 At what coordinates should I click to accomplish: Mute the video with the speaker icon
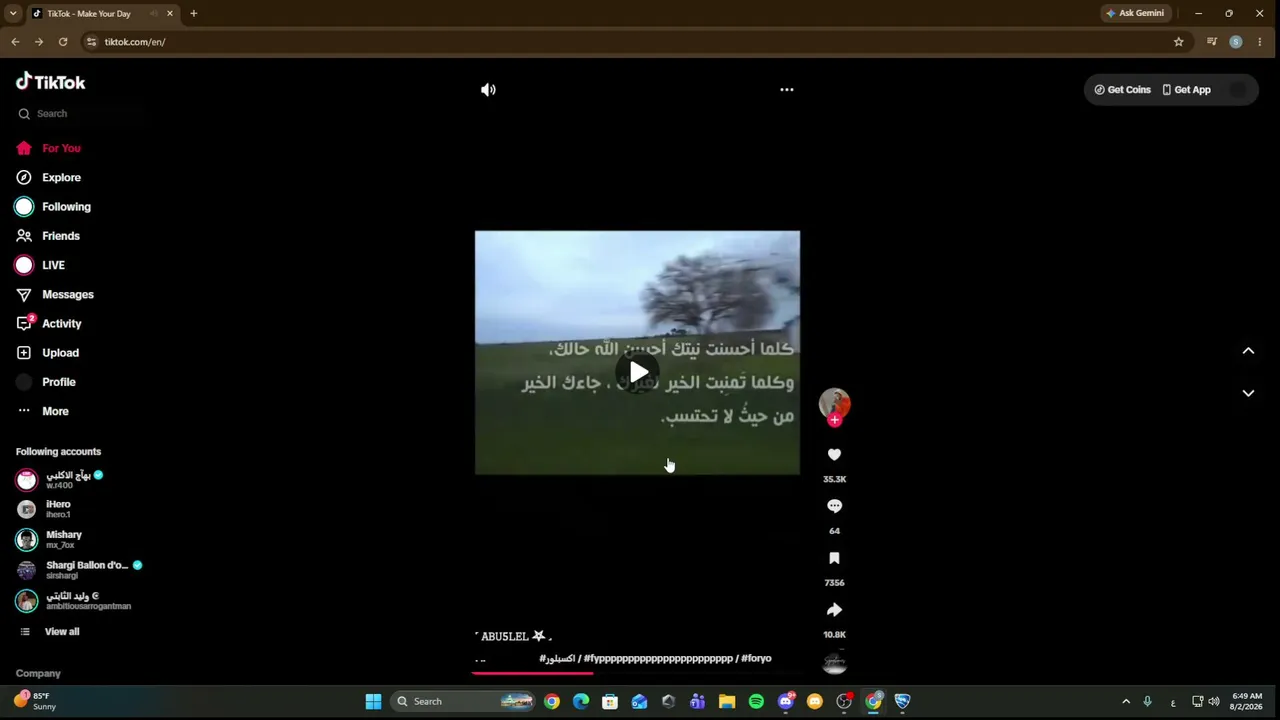(488, 90)
